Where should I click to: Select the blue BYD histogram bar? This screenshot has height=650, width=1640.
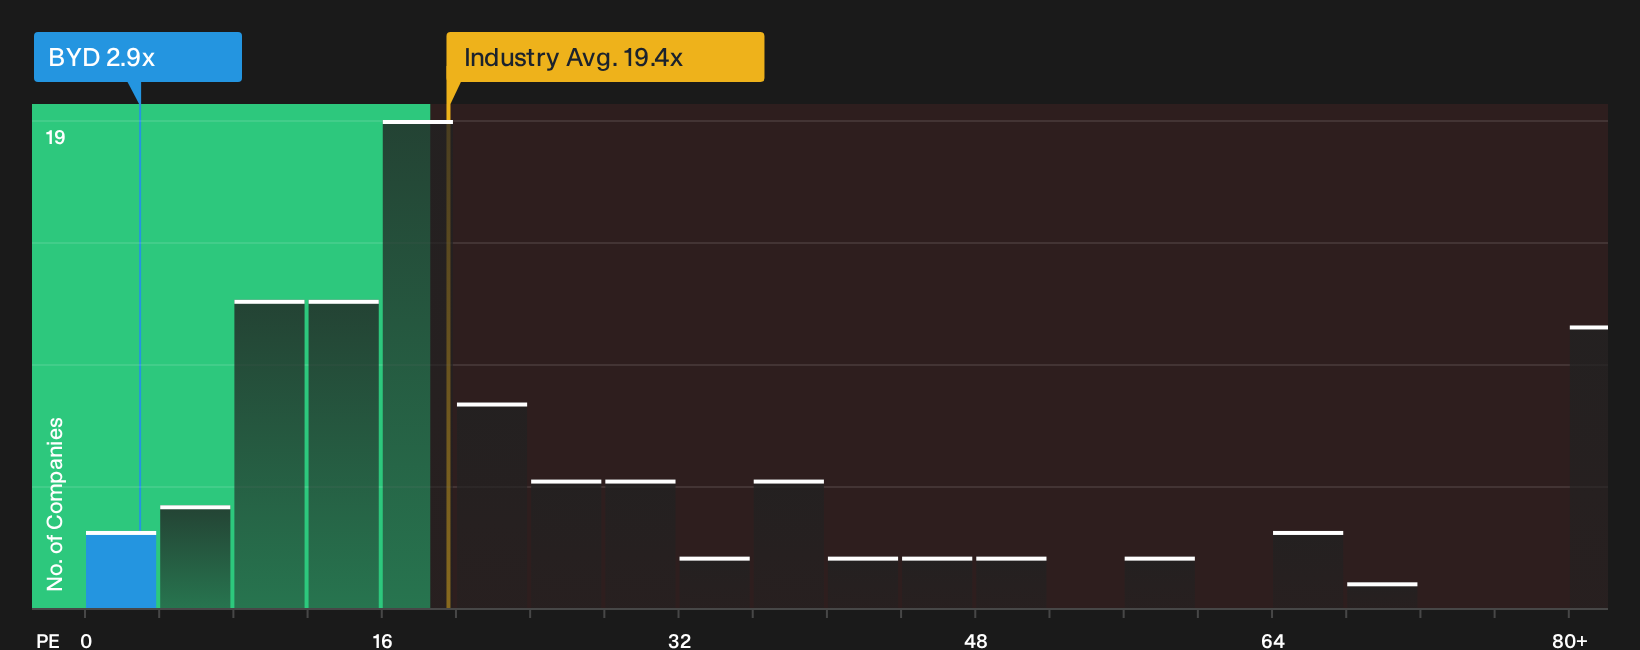coord(121,570)
